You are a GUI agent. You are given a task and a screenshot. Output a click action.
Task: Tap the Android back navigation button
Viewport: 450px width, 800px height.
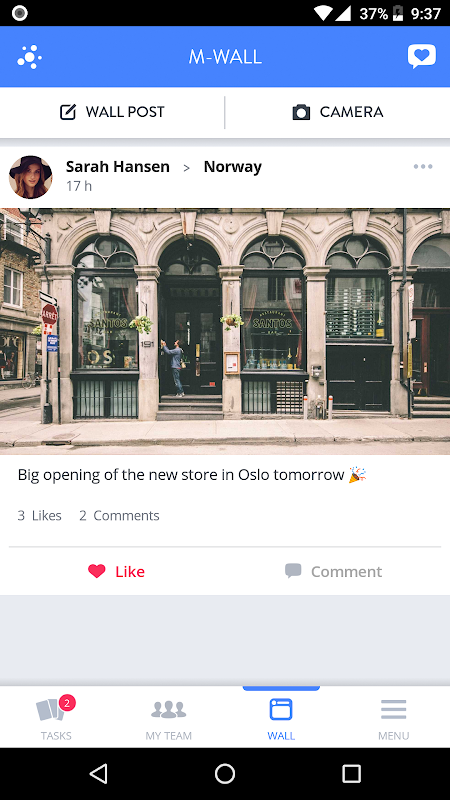pos(98,773)
